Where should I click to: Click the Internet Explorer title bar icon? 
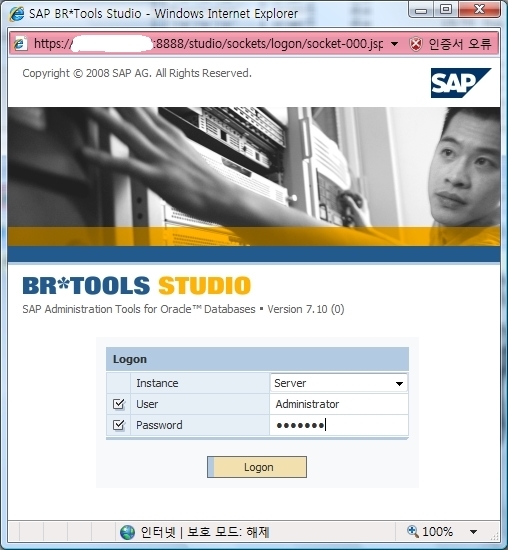coord(16,14)
